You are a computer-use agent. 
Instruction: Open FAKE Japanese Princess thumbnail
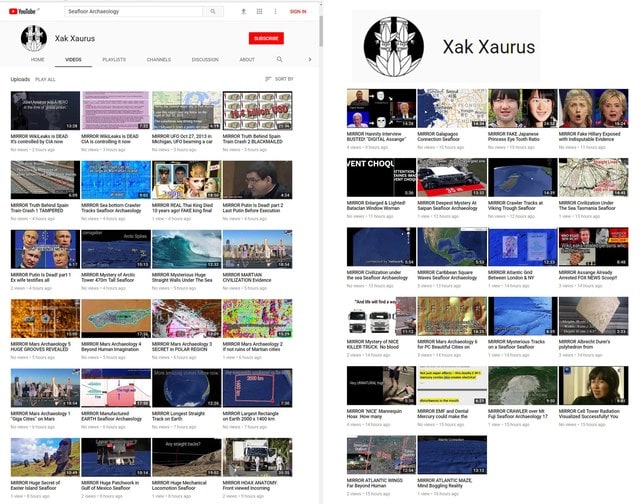pyautogui.click(x=522, y=108)
